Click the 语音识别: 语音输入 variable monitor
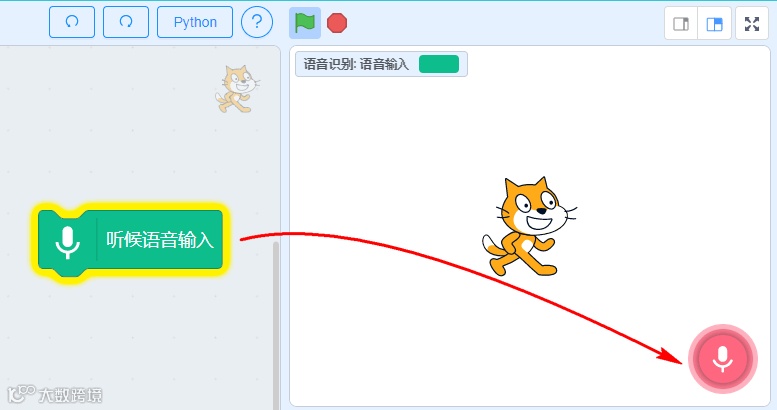The height and width of the screenshot is (410, 777). (381, 64)
